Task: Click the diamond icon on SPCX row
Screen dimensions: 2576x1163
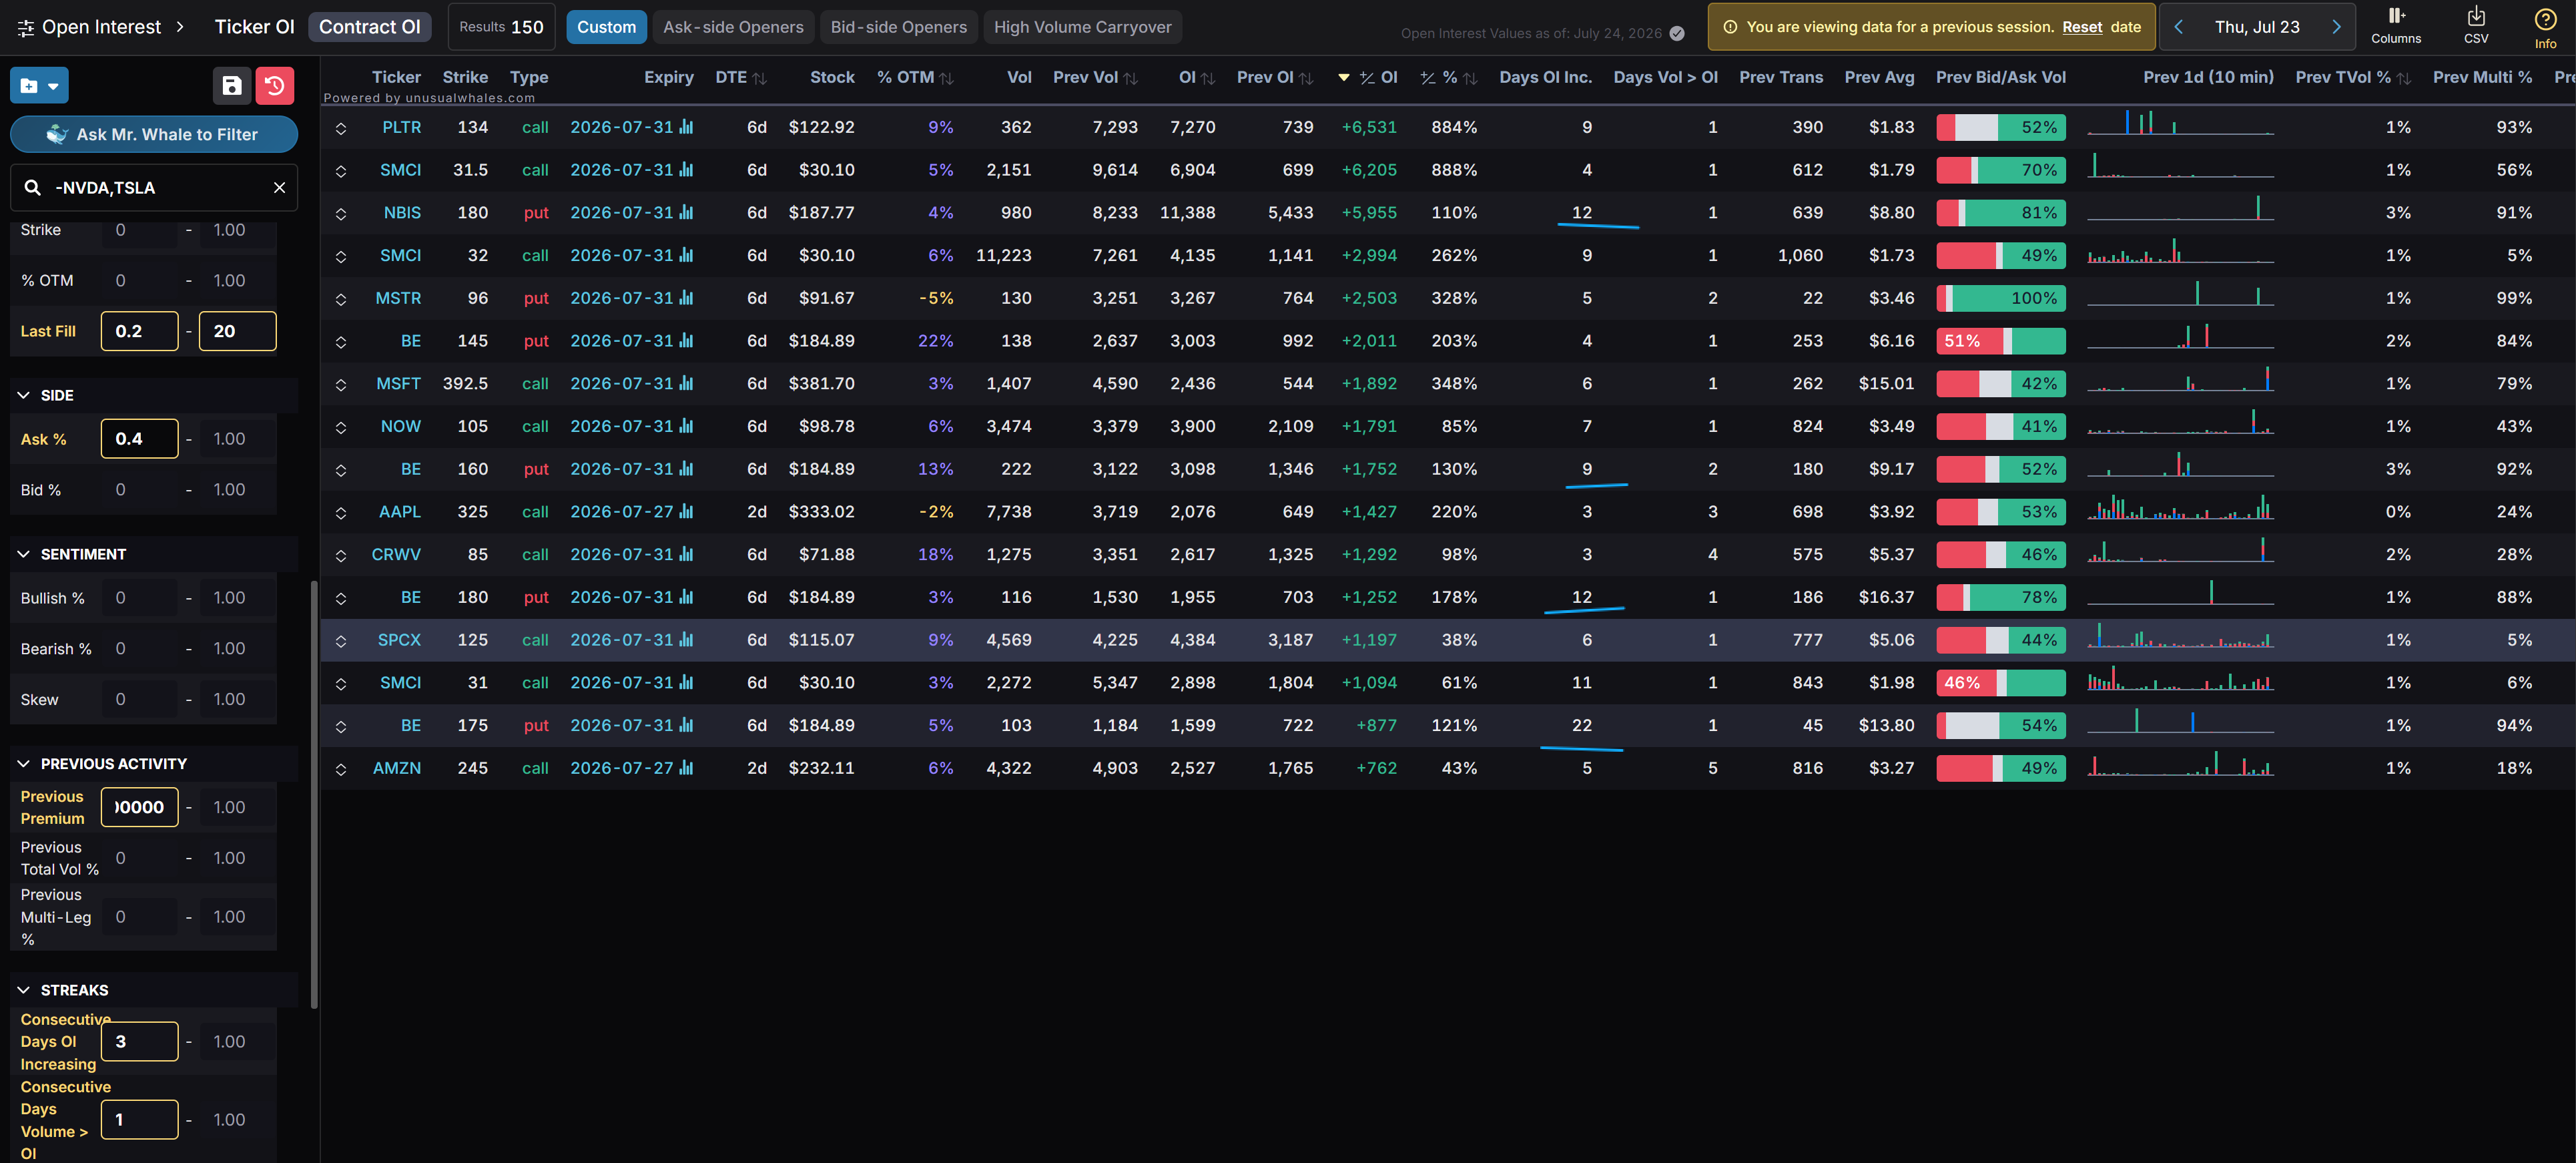Action: point(341,641)
